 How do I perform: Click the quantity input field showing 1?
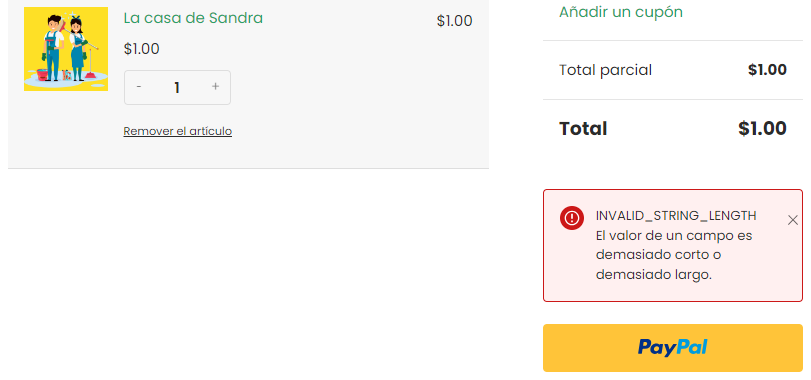177,87
